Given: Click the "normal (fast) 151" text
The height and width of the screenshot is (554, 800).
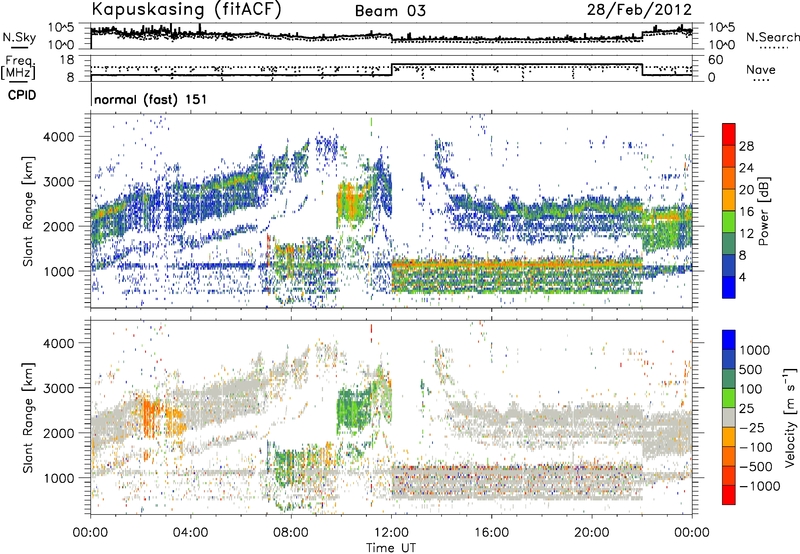Looking at the screenshot, I should [x=151, y=99].
